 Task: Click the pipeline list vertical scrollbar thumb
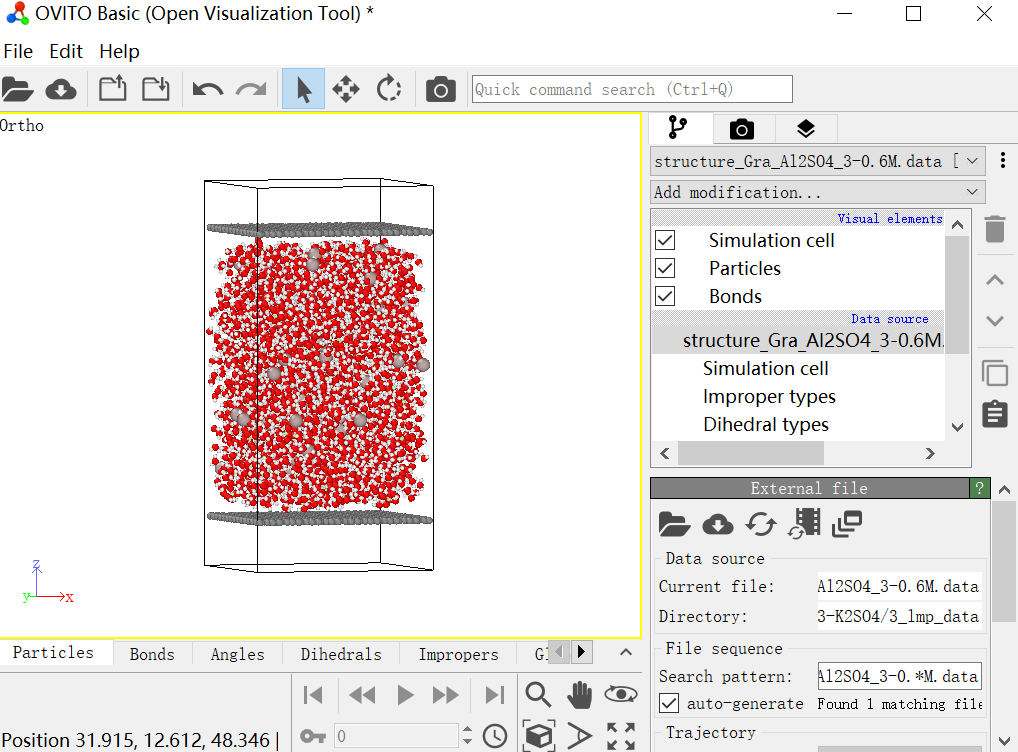[956, 295]
